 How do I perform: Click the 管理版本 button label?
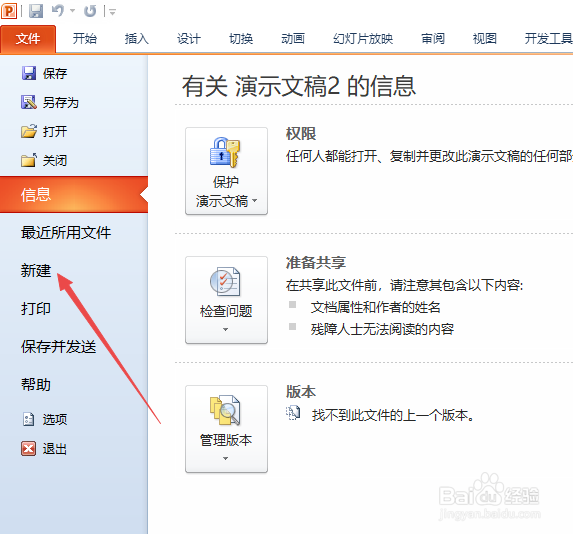coord(226,440)
